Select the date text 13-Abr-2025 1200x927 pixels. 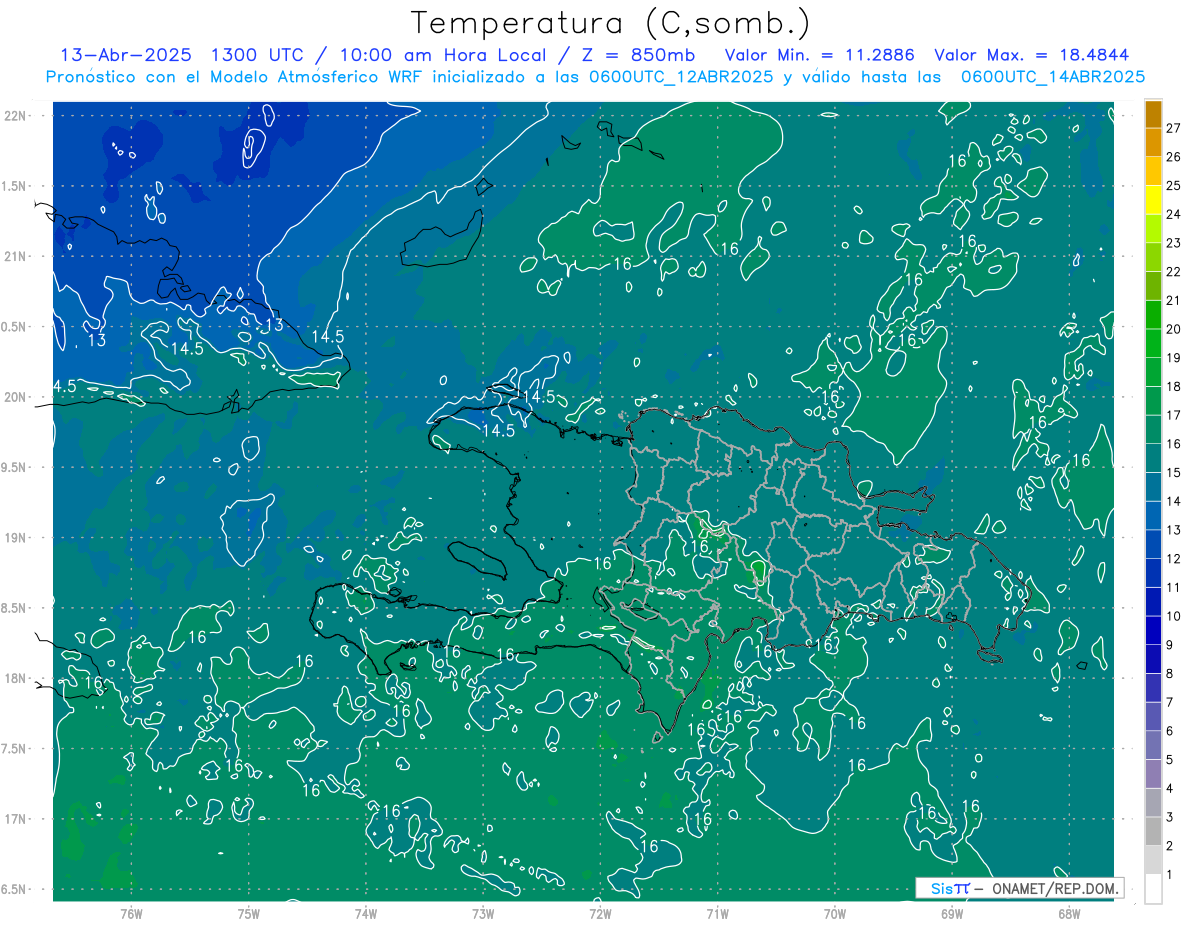click(x=126, y=55)
